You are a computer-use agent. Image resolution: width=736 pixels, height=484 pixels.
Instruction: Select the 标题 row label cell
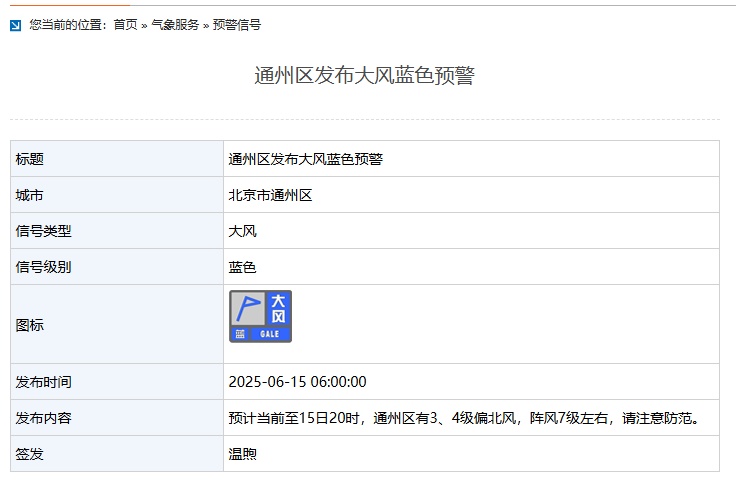30,159
